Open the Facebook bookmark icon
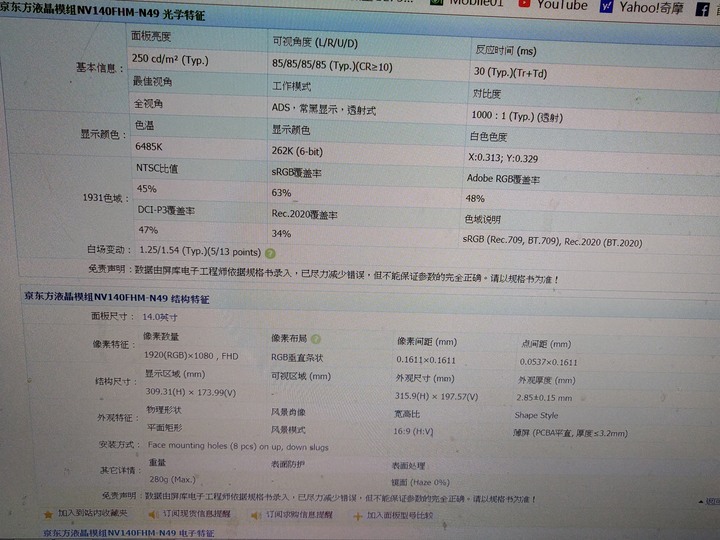Viewport: 720px width, 540px height. coord(703,9)
